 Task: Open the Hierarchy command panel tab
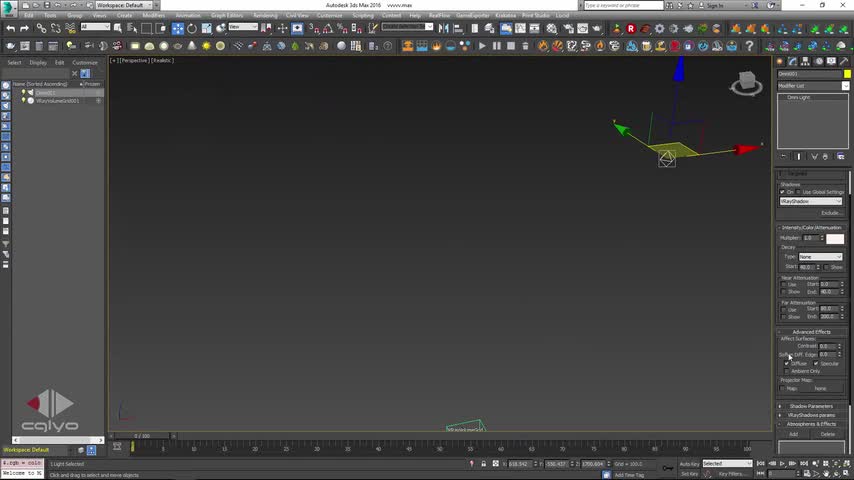[805, 62]
